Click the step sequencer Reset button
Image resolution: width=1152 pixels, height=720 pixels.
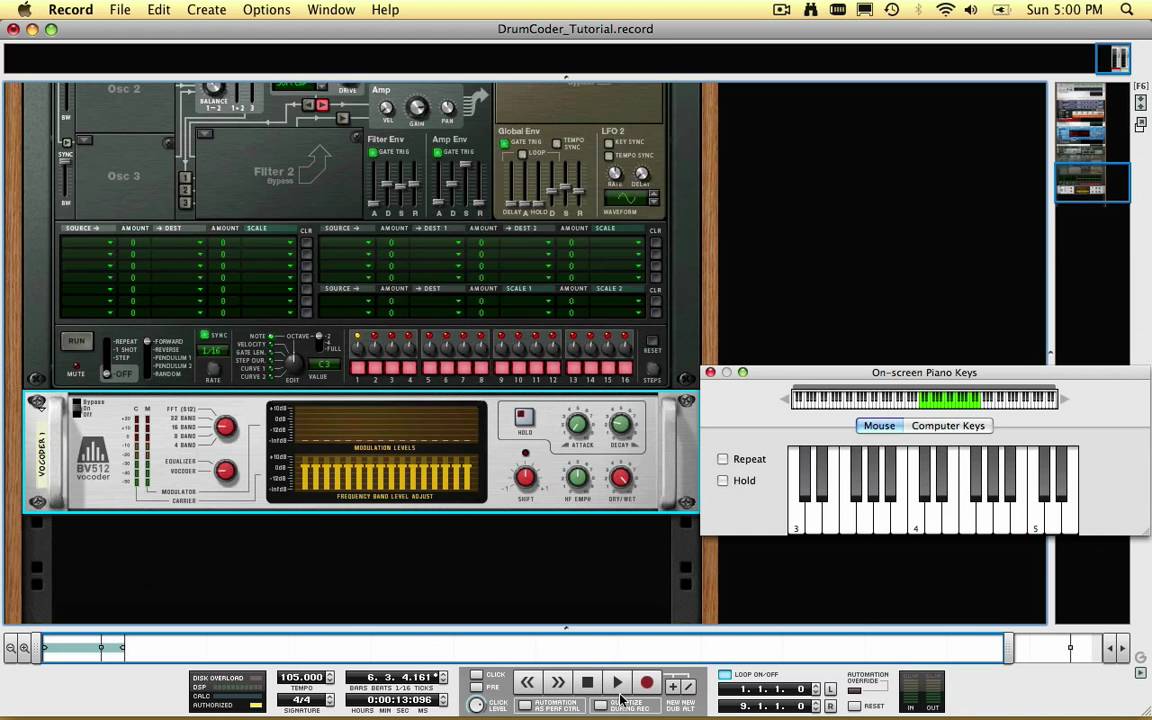coord(652,341)
